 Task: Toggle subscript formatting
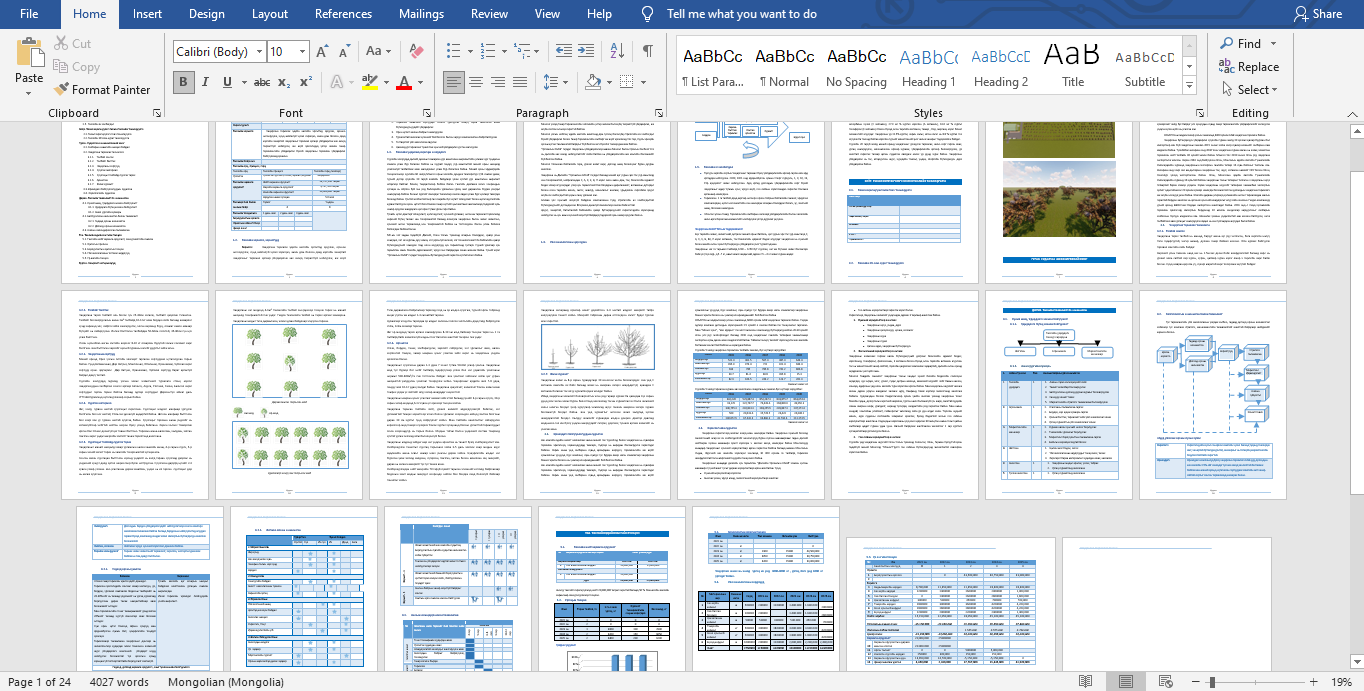click(x=284, y=82)
